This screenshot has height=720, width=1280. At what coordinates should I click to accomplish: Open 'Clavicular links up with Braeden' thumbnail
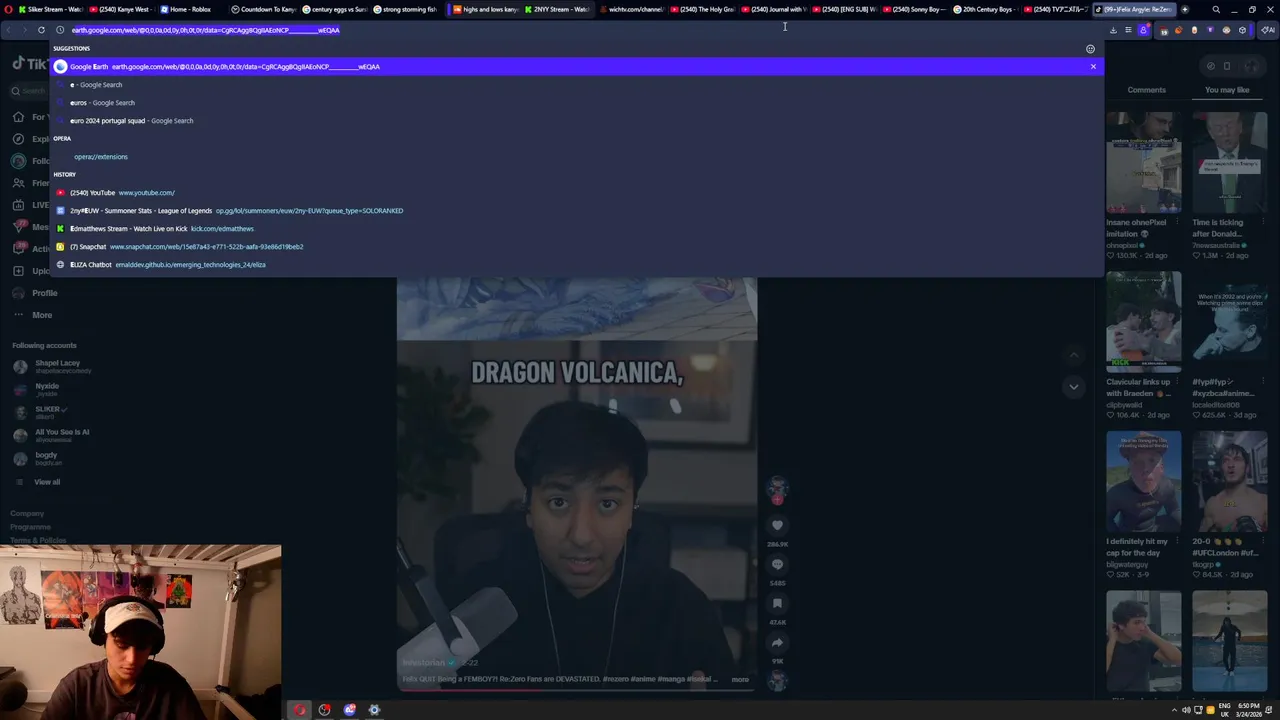coord(1143,322)
